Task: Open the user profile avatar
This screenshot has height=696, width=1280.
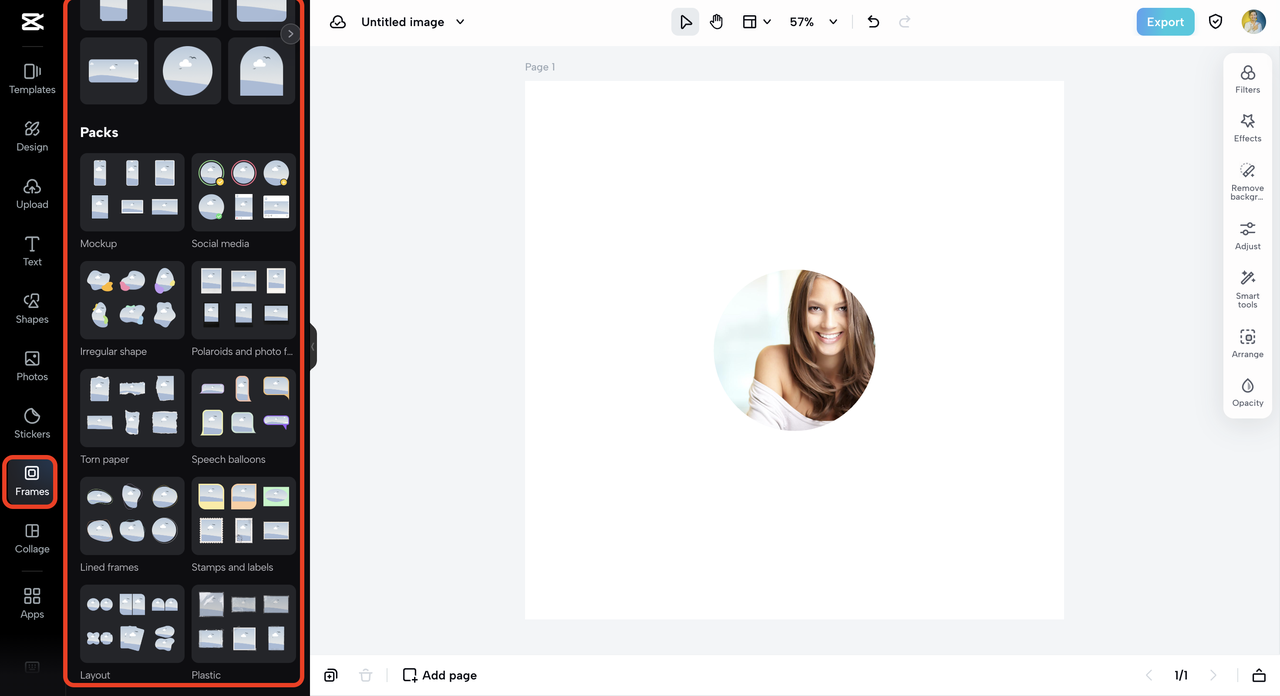Action: tap(1254, 22)
